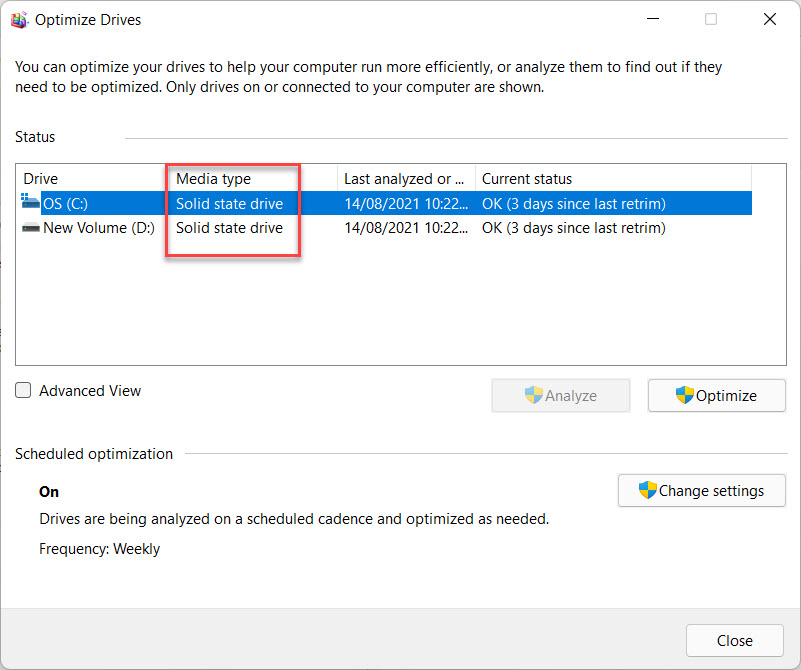Click D: drive's Solid state drive cell

229,228
